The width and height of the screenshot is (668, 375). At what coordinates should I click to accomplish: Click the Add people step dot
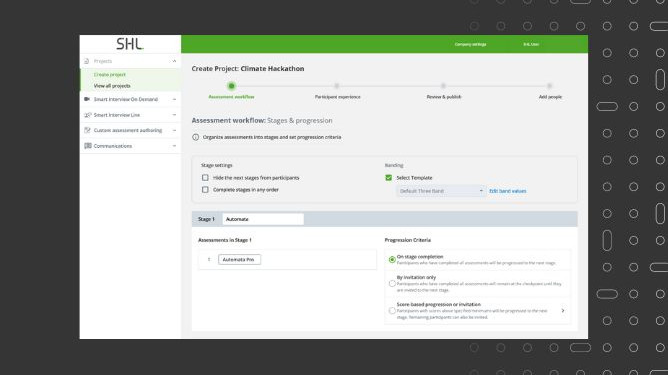[550, 86]
